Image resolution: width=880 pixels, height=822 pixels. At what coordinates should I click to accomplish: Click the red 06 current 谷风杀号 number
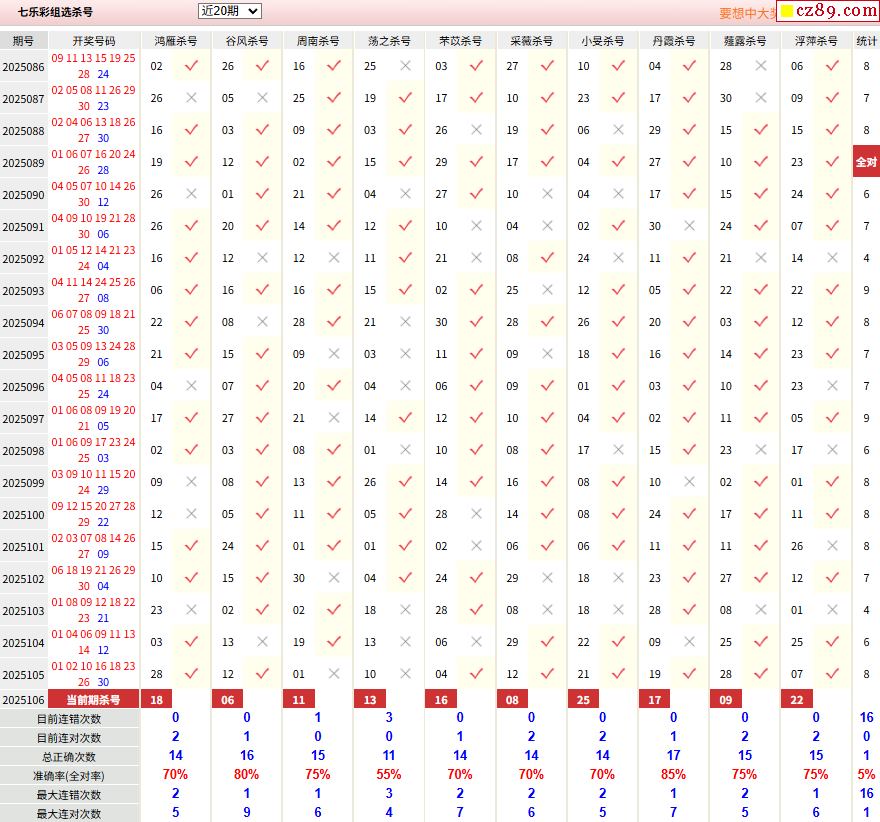pos(227,699)
